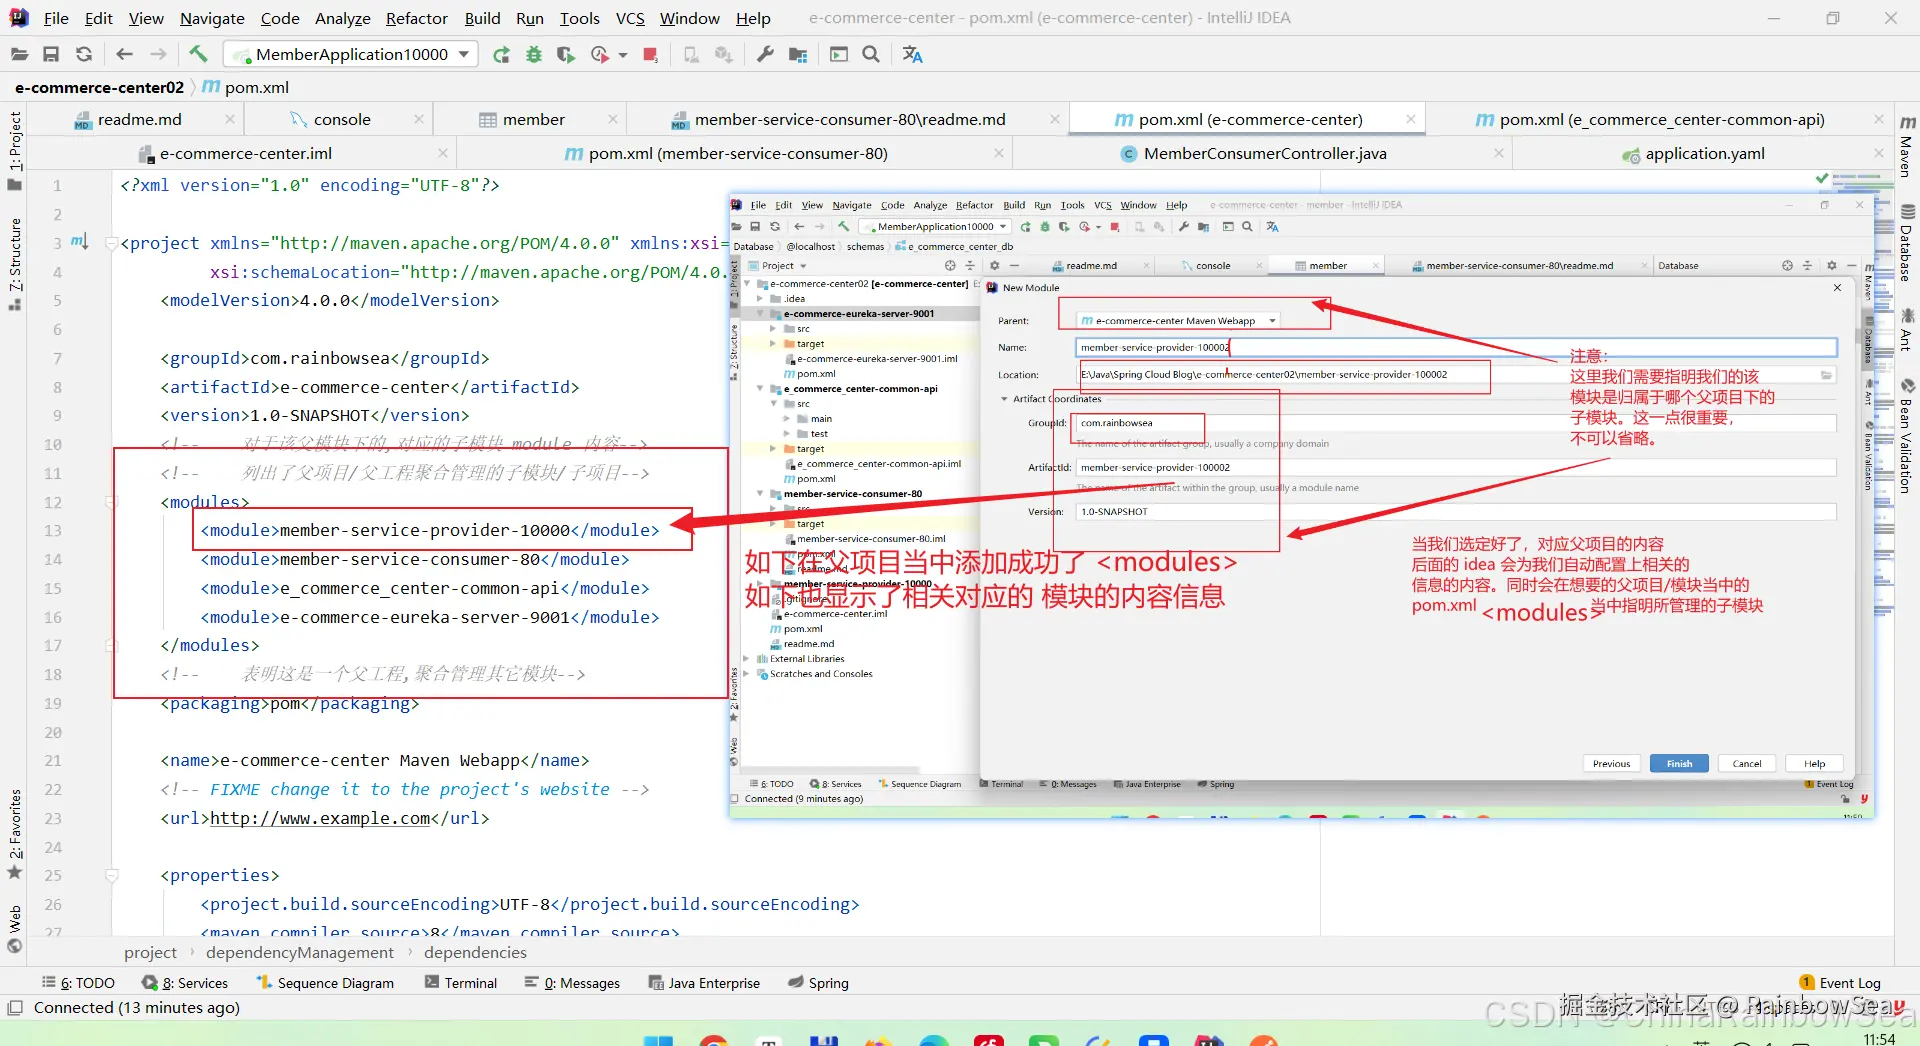Open the MemberApplication10000 run configuration dropdown
Viewport: 1920px width, 1046px height.
click(351, 54)
